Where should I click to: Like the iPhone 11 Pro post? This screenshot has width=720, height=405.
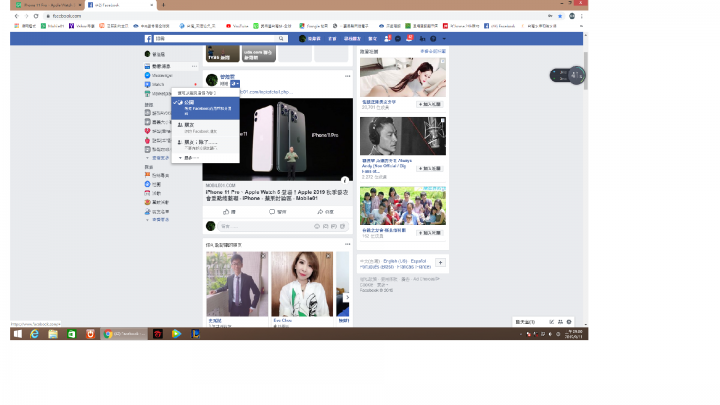(x=229, y=212)
